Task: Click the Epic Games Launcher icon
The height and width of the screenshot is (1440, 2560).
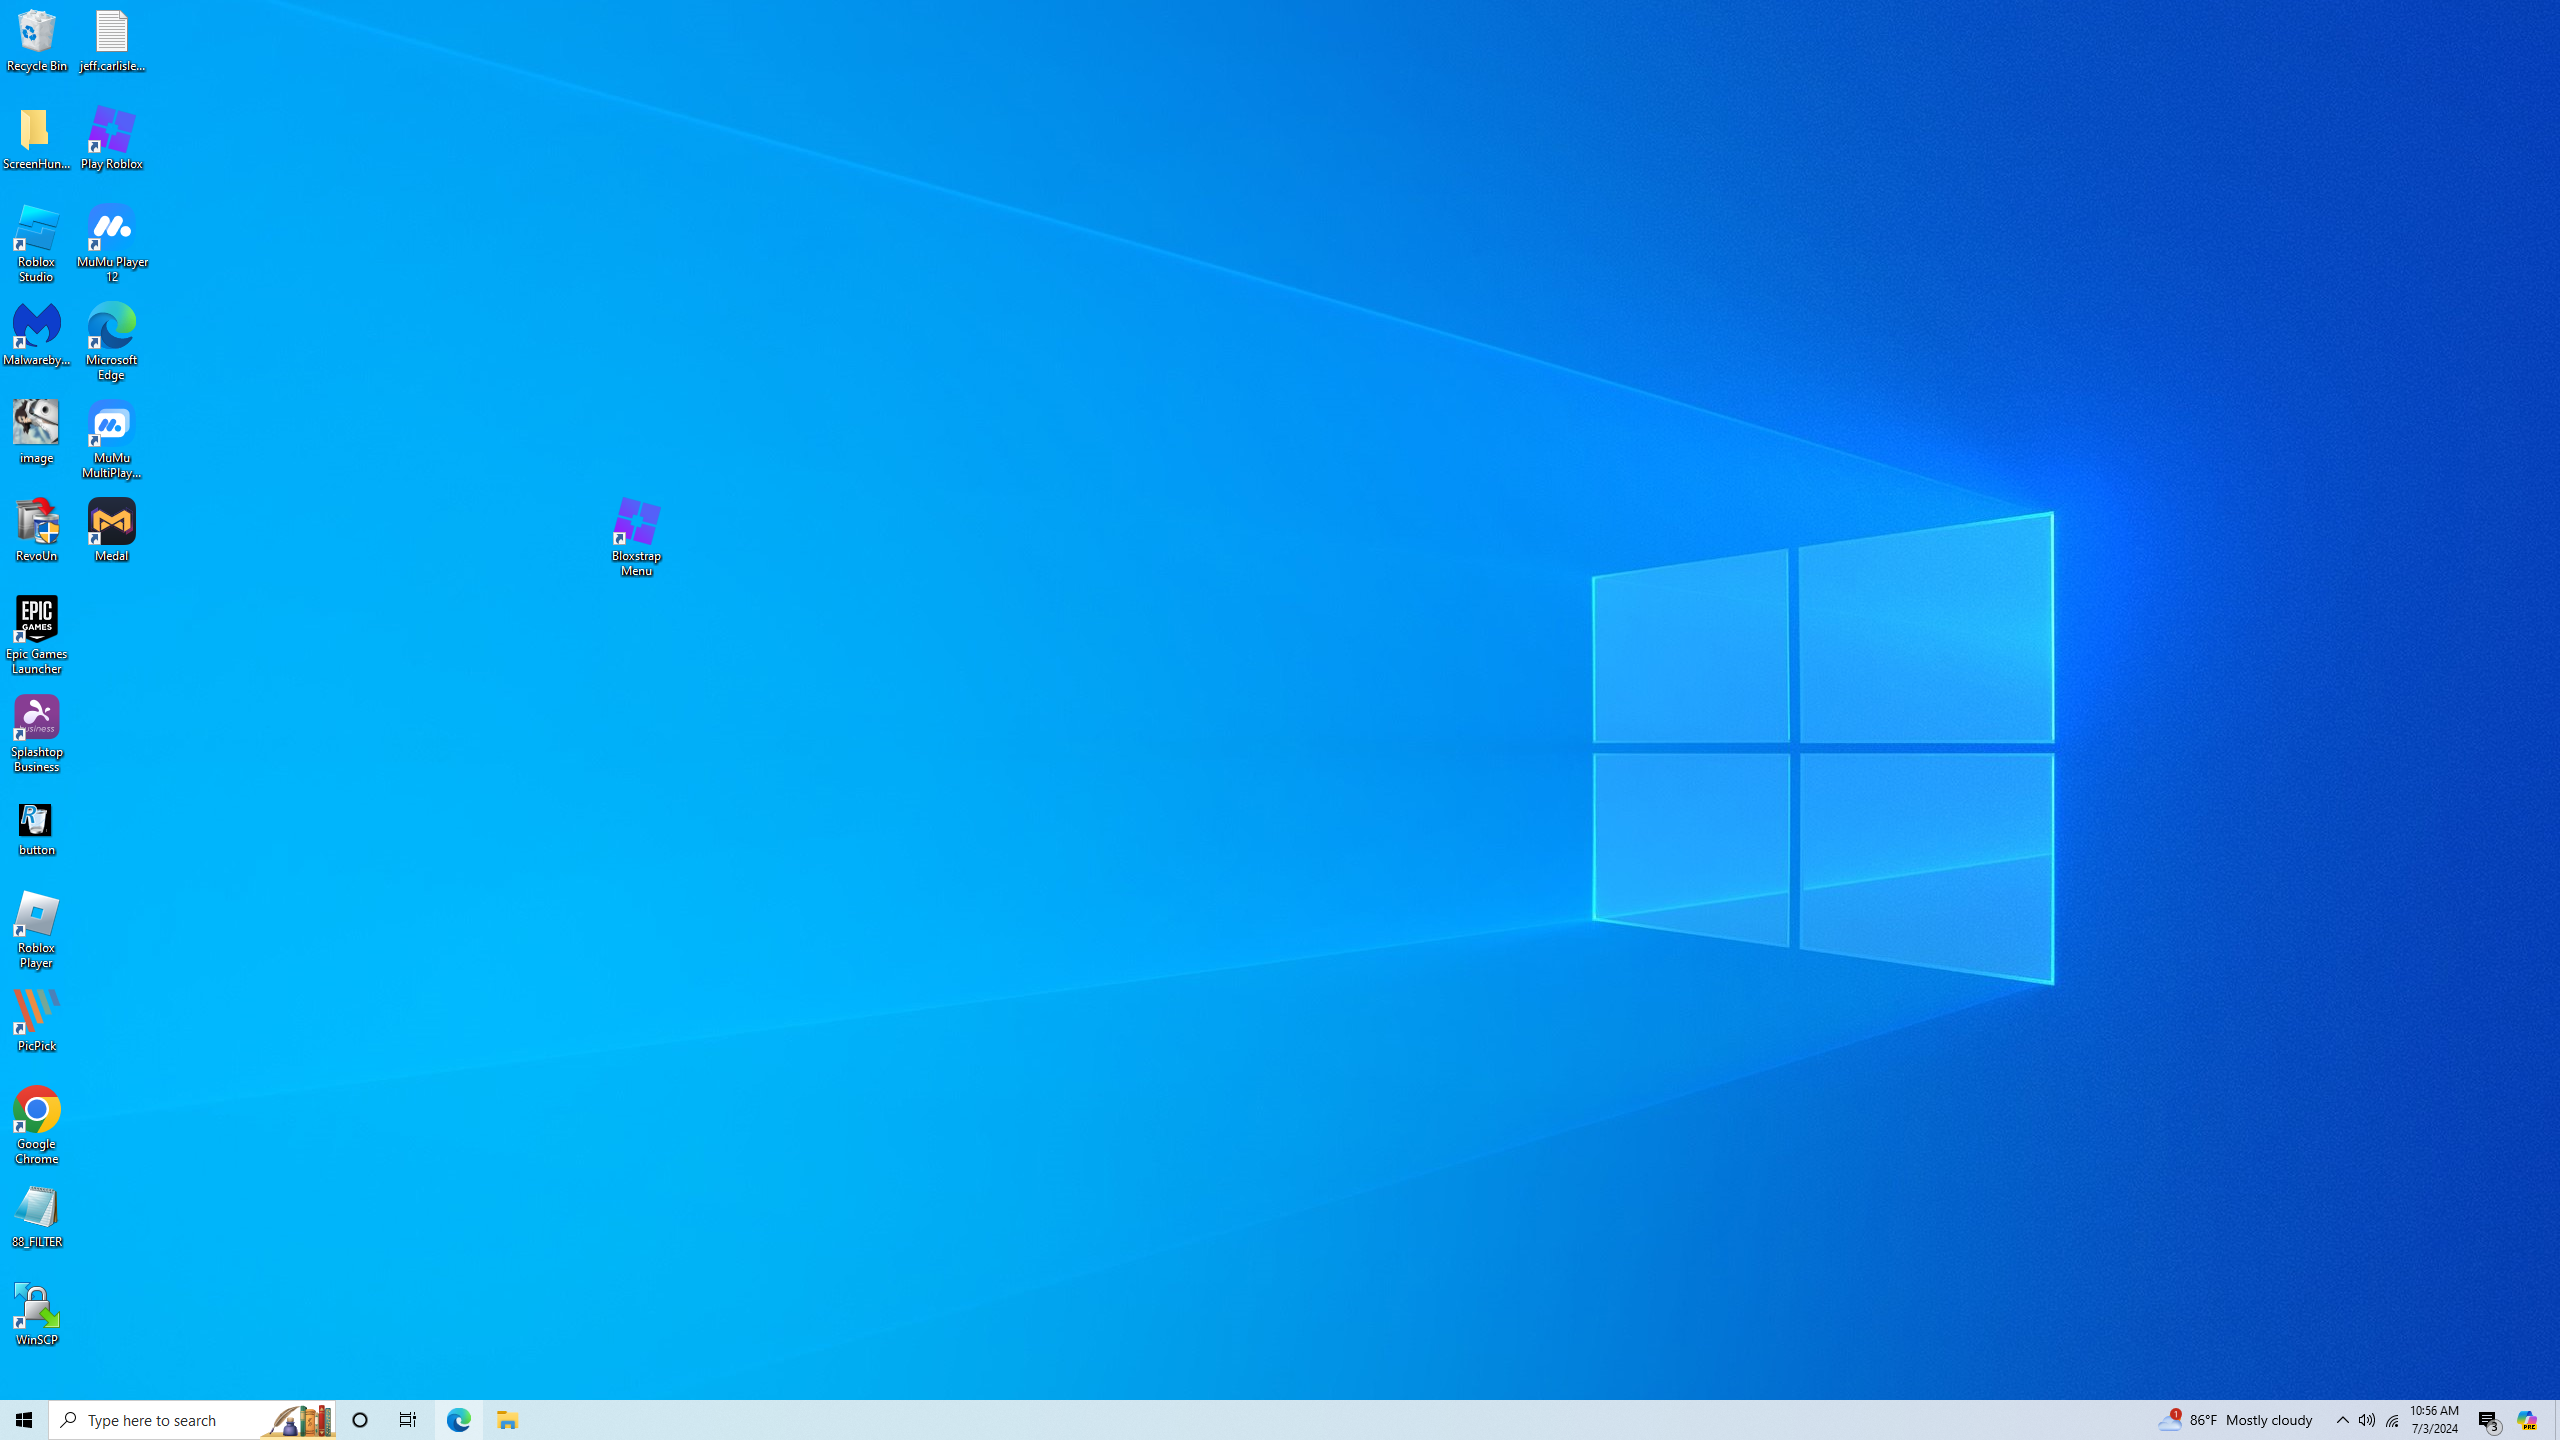Action: click(x=37, y=635)
